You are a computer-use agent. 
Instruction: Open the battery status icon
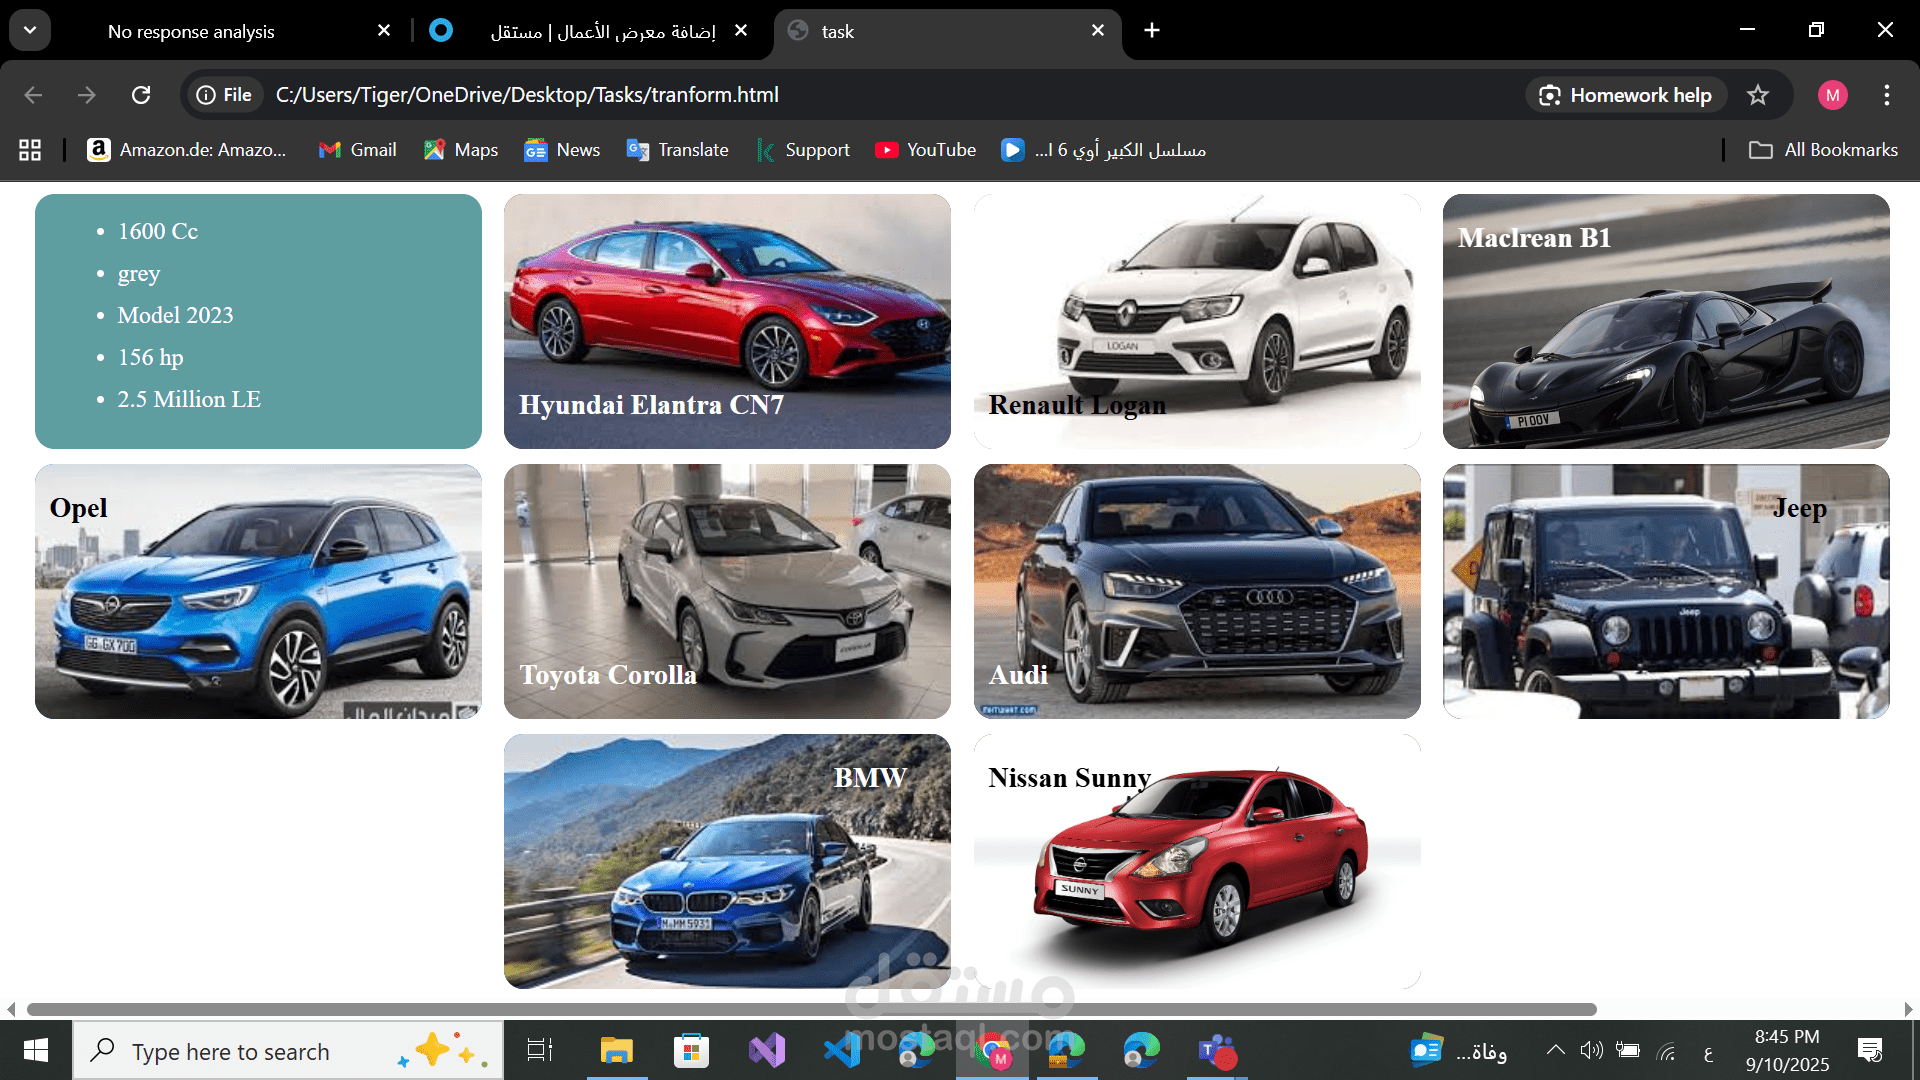[x=1628, y=1050]
